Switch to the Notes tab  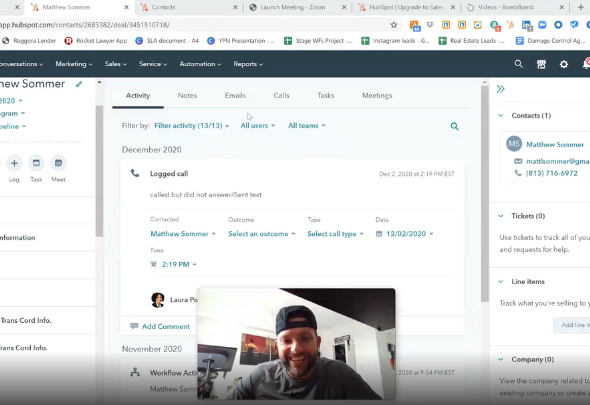point(187,96)
